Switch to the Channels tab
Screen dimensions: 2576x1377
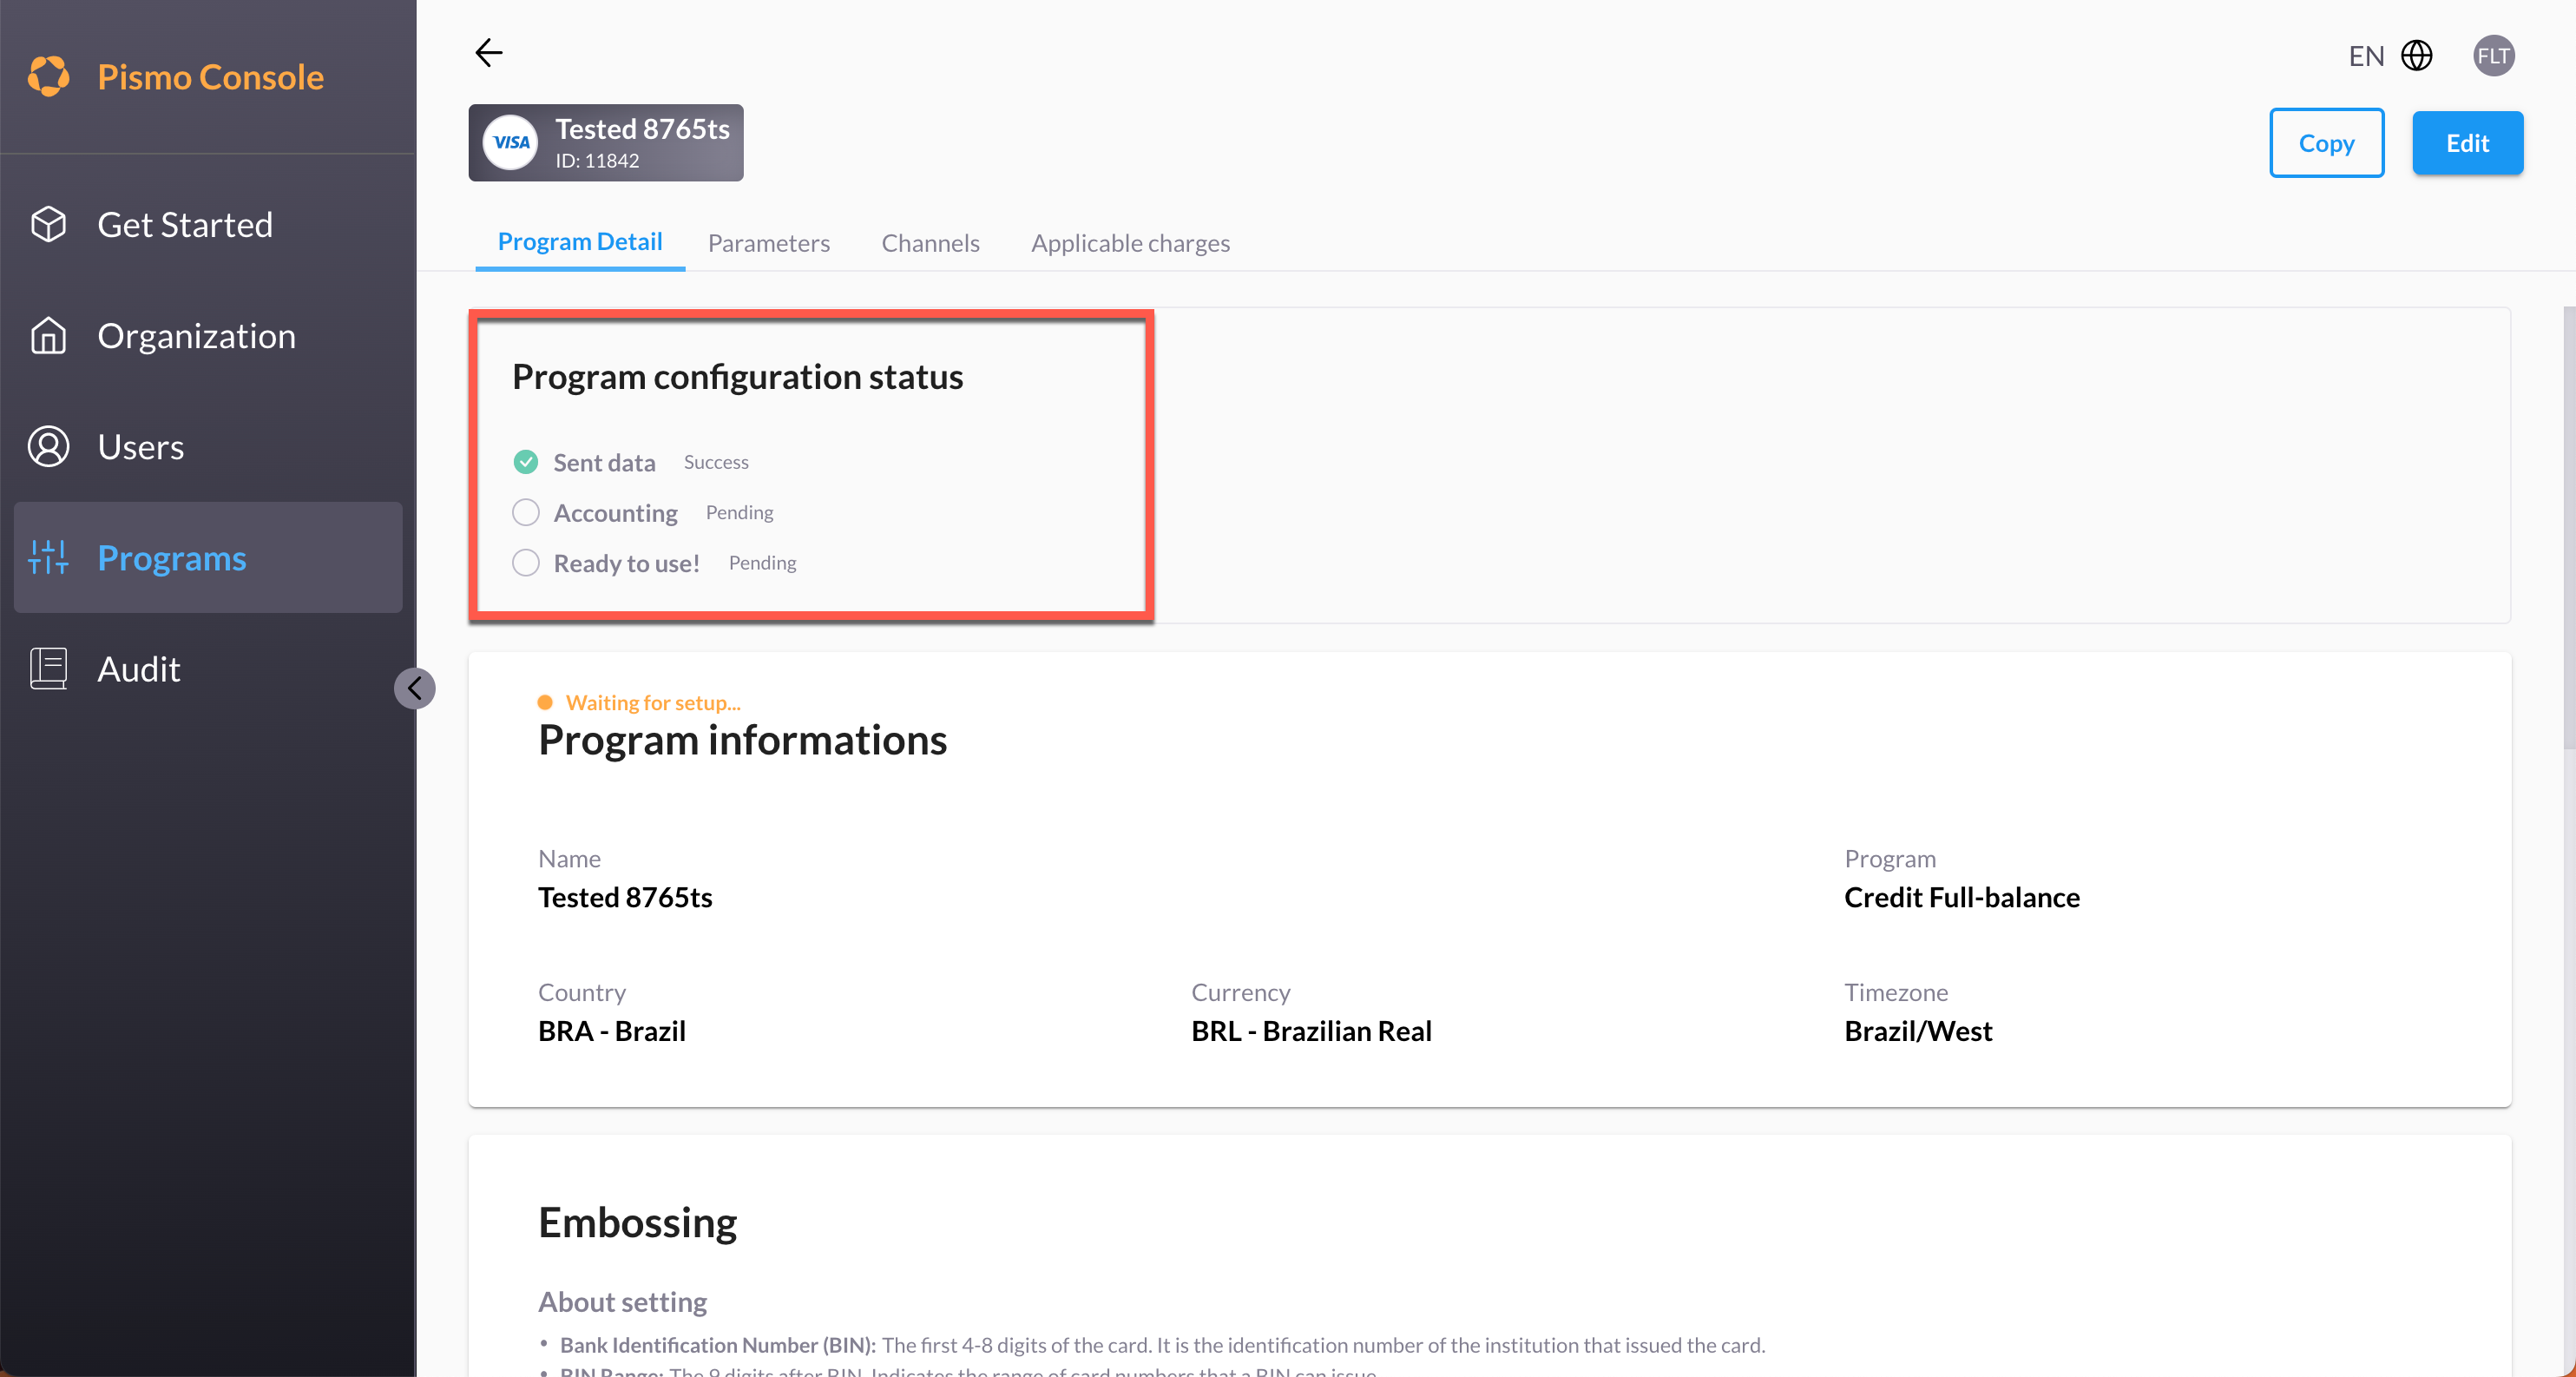(x=930, y=243)
